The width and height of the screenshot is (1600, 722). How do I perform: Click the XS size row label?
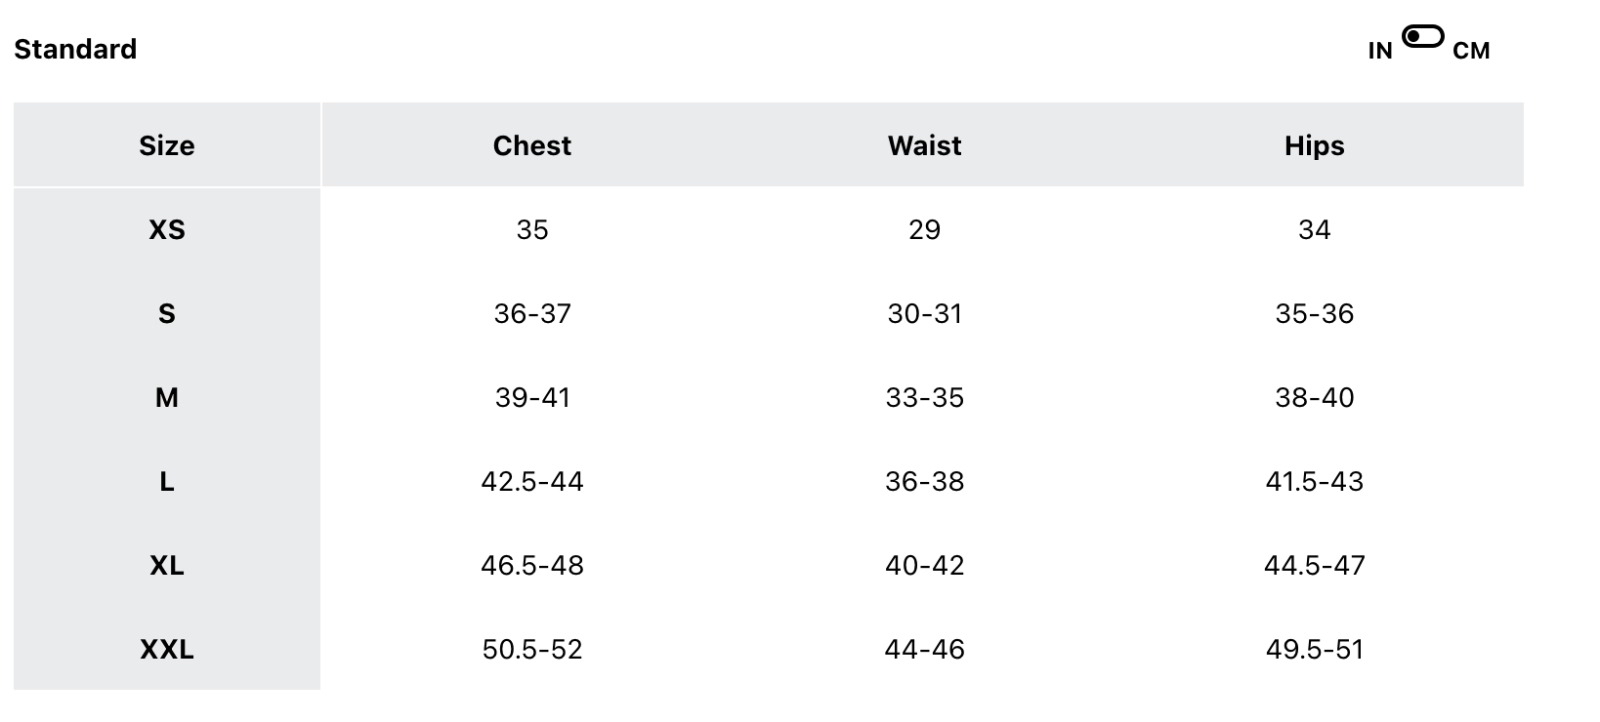click(x=167, y=230)
